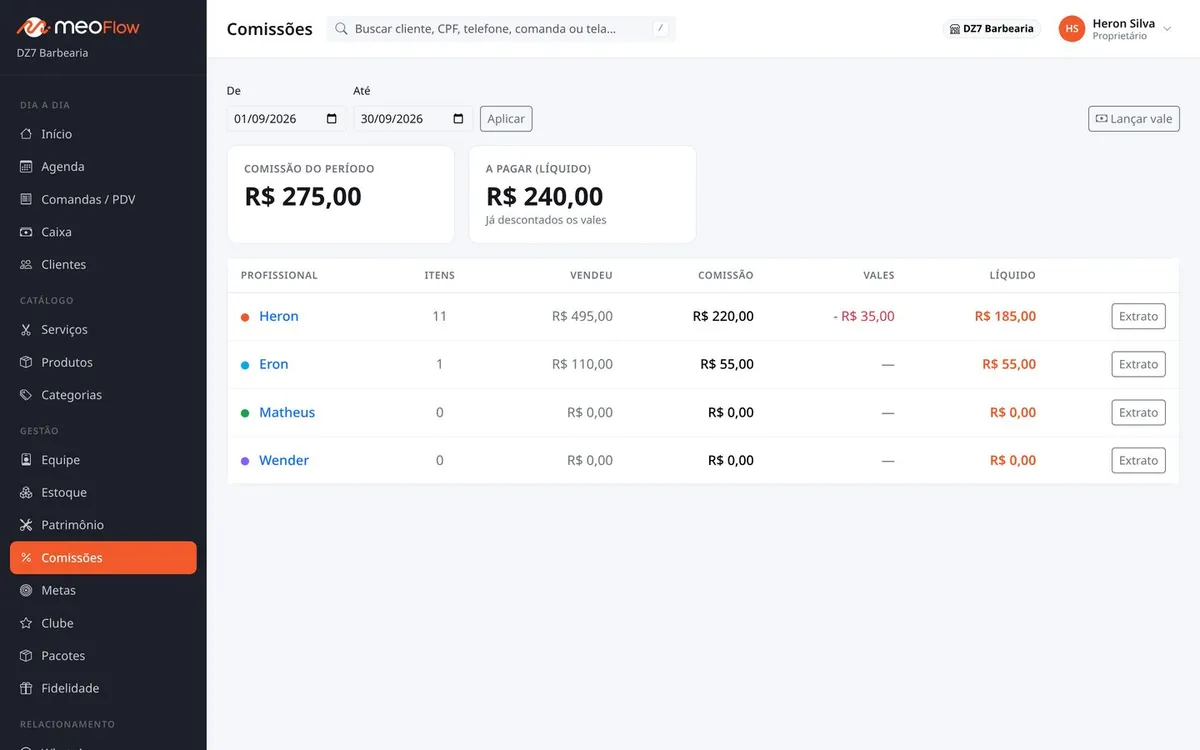Click the Aplicar button
Image resolution: width=1200 pixels, height=750 pixels.
(506, 119)
